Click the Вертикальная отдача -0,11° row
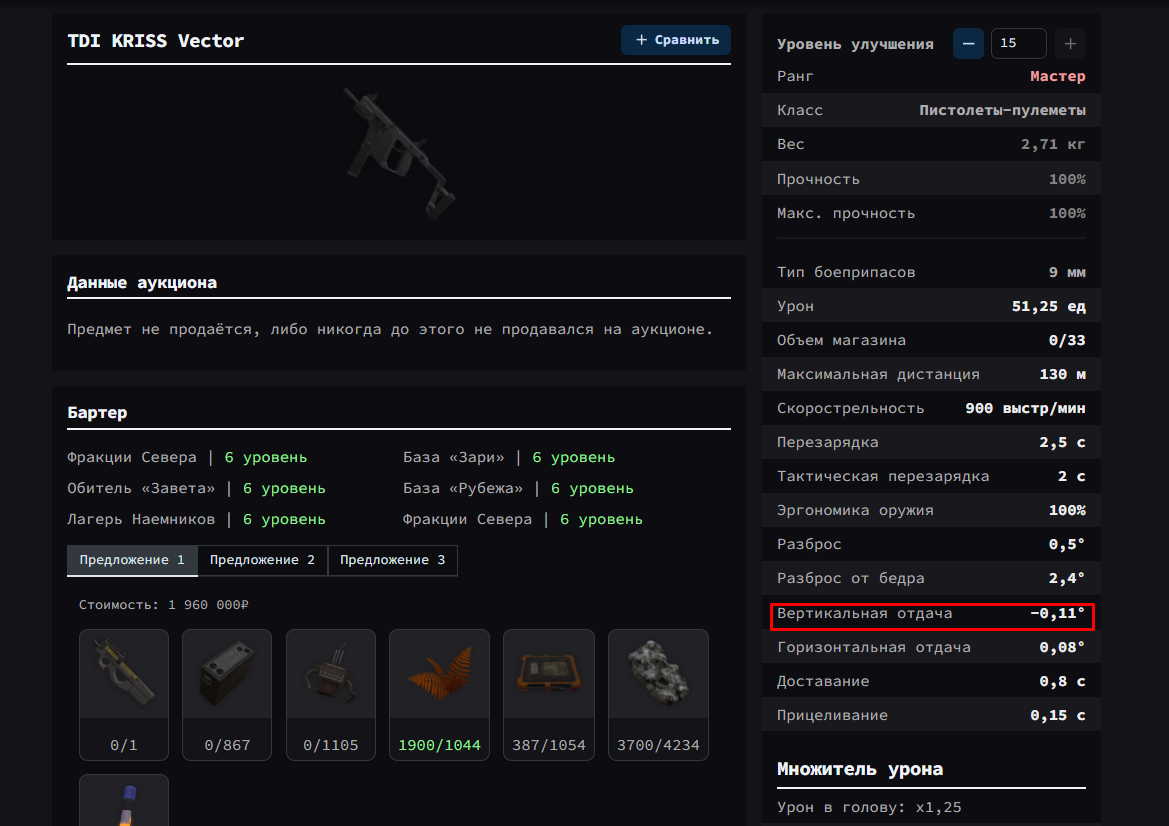Screen dimensions: 1169x826 point(931,614)
